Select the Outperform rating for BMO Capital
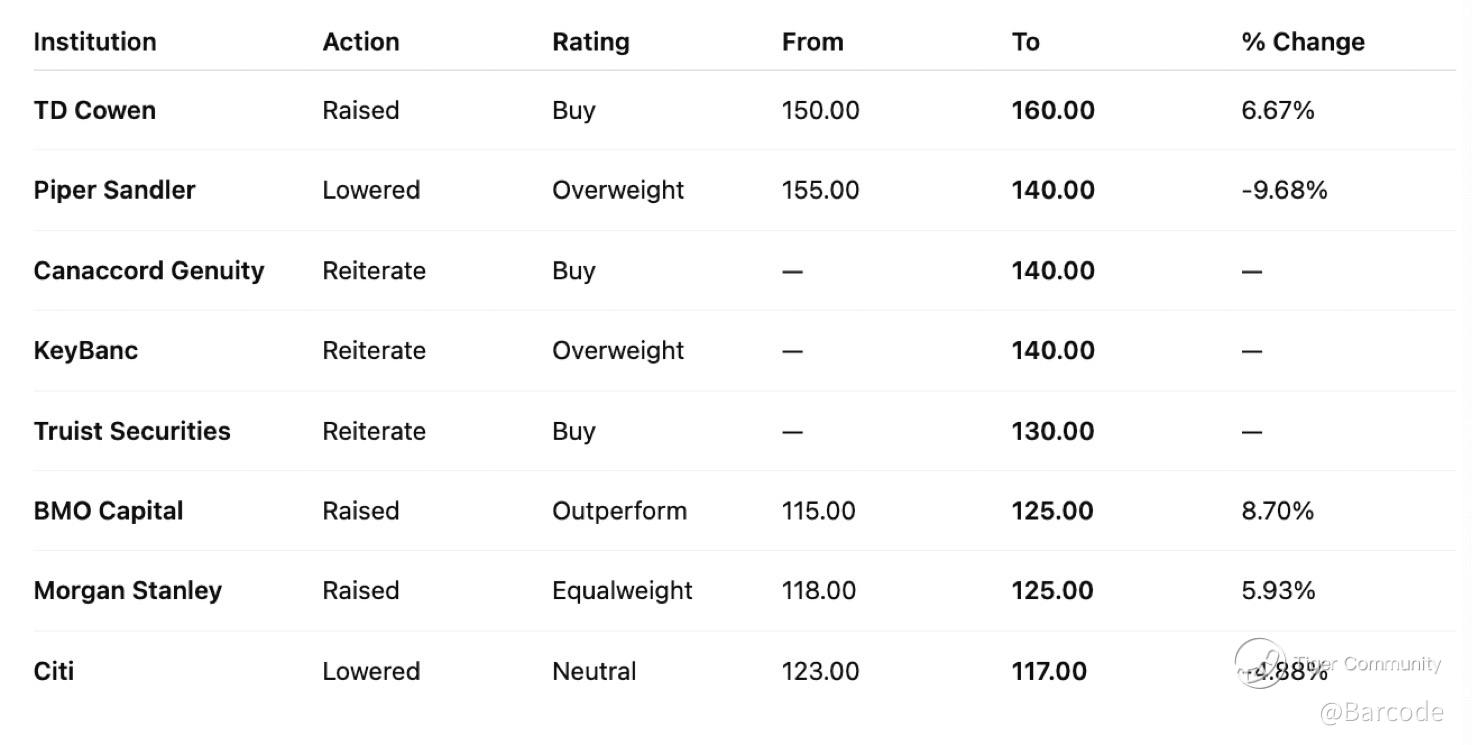This screenshot has width=1472, height=745. click(x=619, y=511)
